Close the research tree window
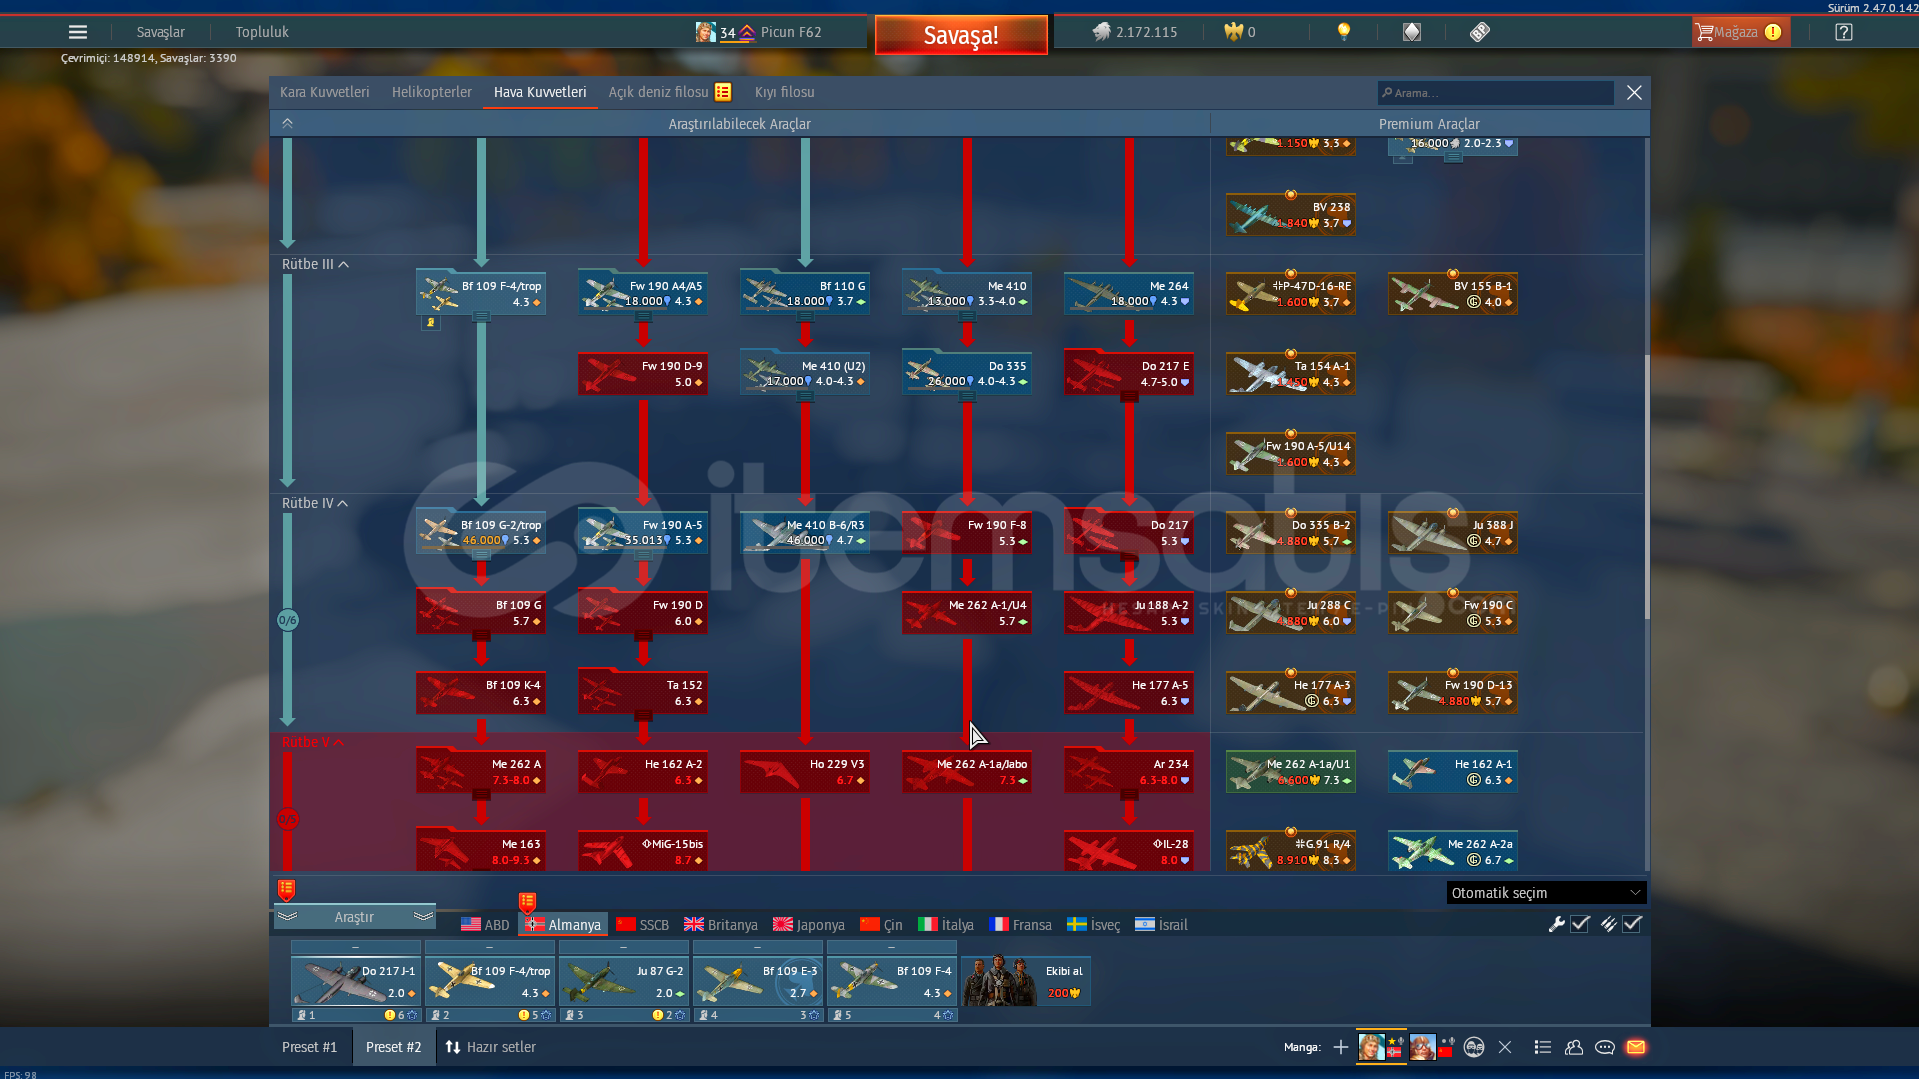 coord(1634,92)
